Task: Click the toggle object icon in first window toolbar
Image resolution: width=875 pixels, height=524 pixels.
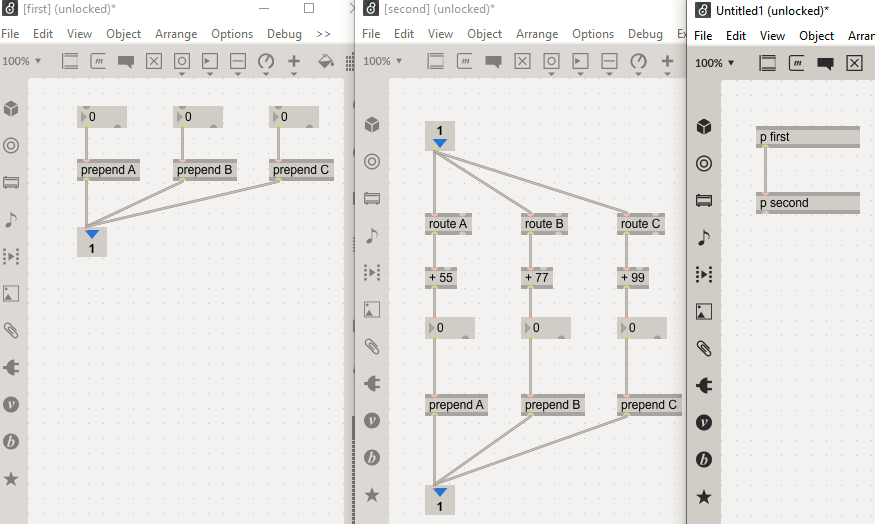Action: [x=154, y=61]
